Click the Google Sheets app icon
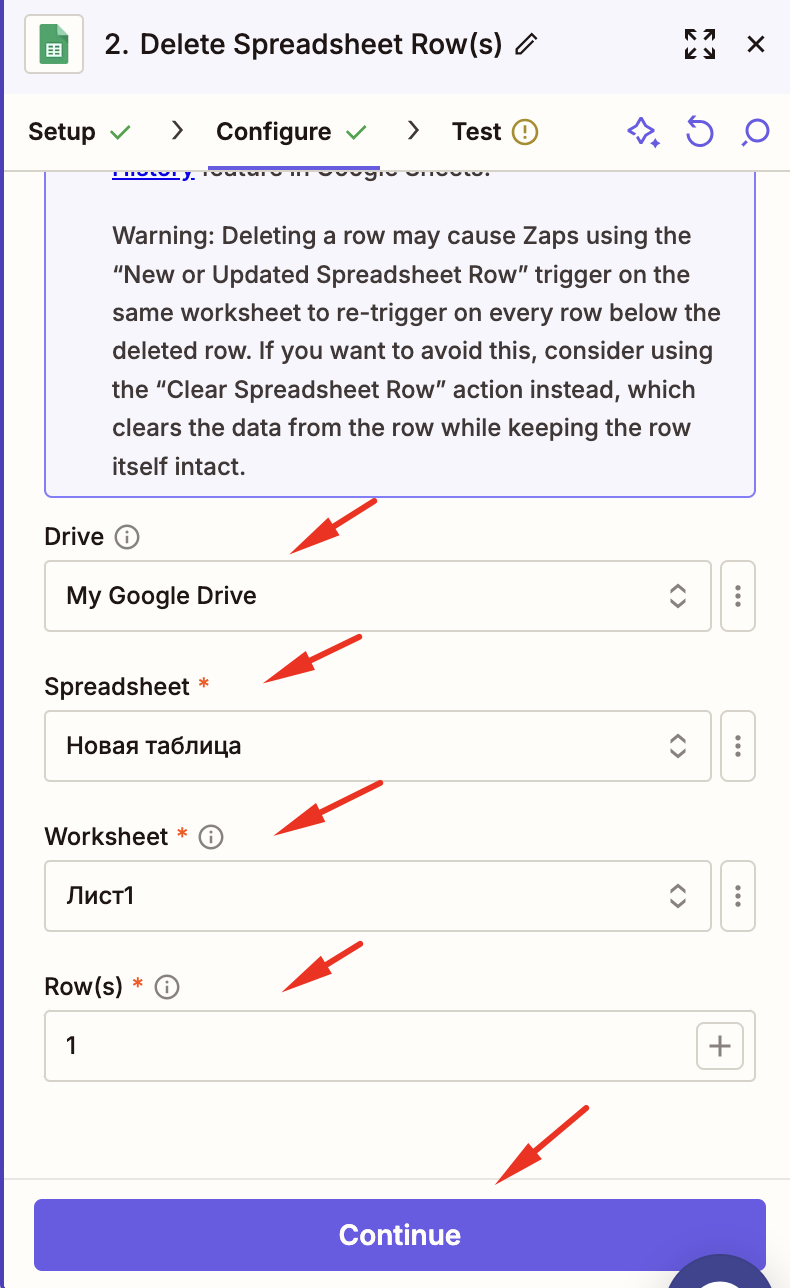 tap(54, 45)
